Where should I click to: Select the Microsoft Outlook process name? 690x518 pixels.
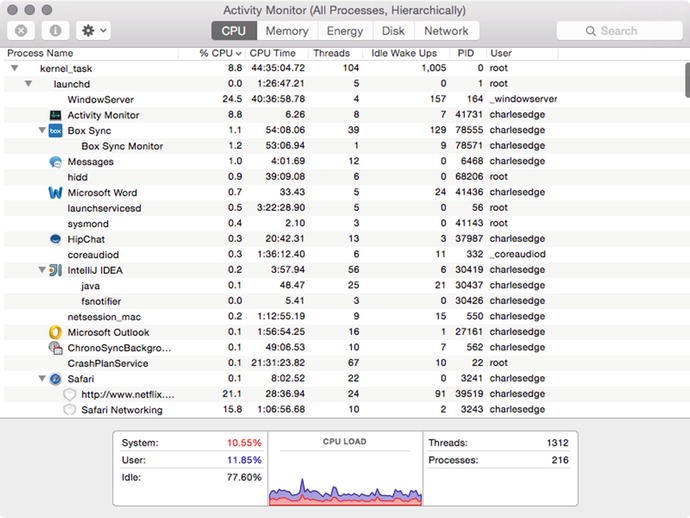pyautogui.click(x=108, y=332)
